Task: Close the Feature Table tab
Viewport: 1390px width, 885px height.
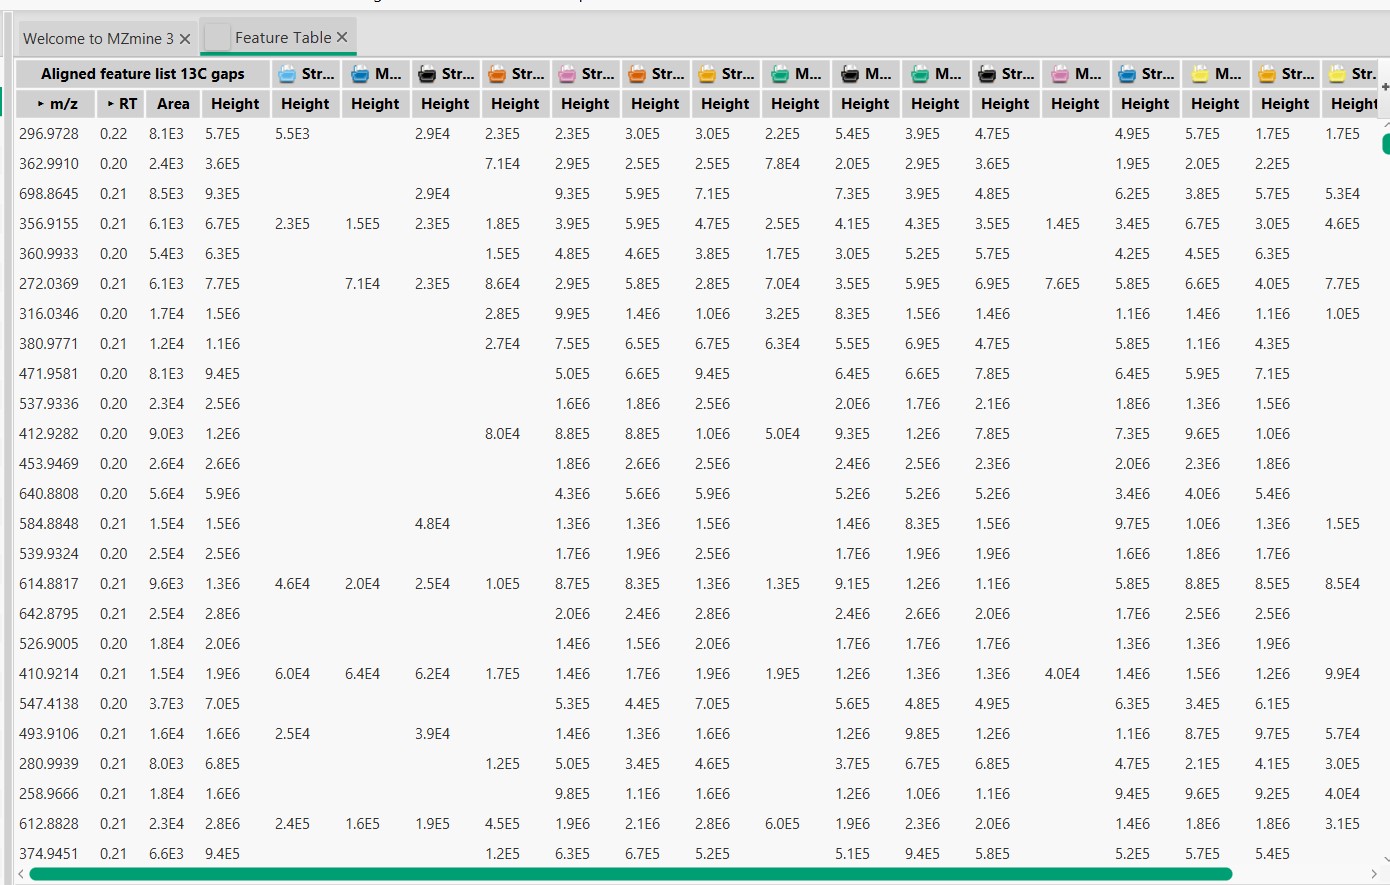Action: [342, 37]
